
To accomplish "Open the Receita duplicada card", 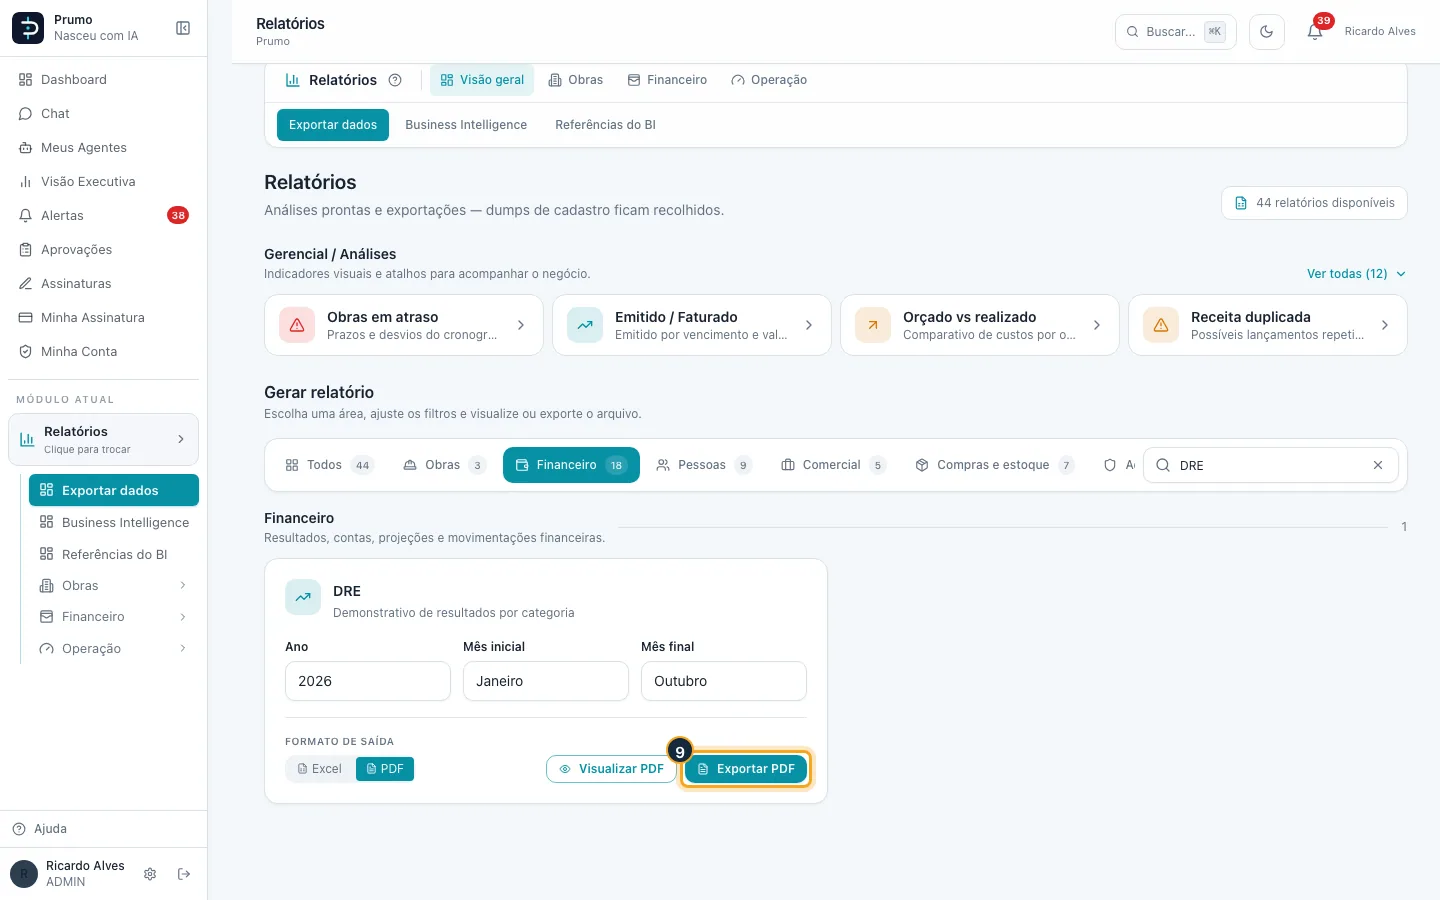I will pos(1268,325).
